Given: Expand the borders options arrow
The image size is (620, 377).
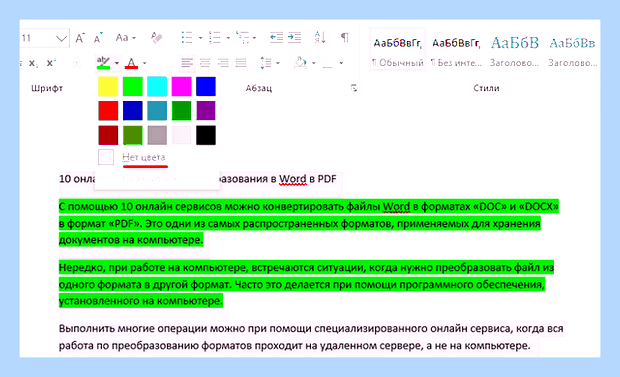Looking at the screenshot, I should tap(341, 63).
